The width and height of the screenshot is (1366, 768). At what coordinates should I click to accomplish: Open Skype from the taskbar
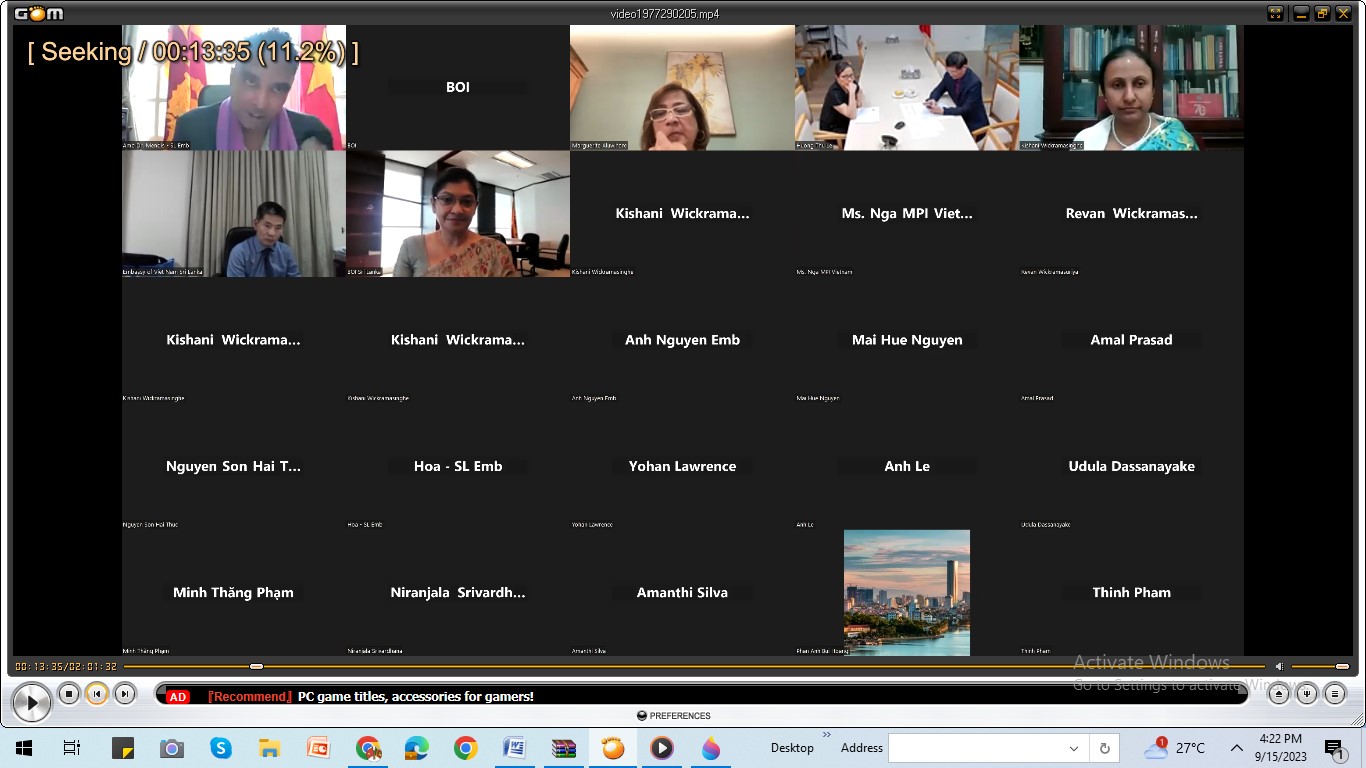(220, 748)
